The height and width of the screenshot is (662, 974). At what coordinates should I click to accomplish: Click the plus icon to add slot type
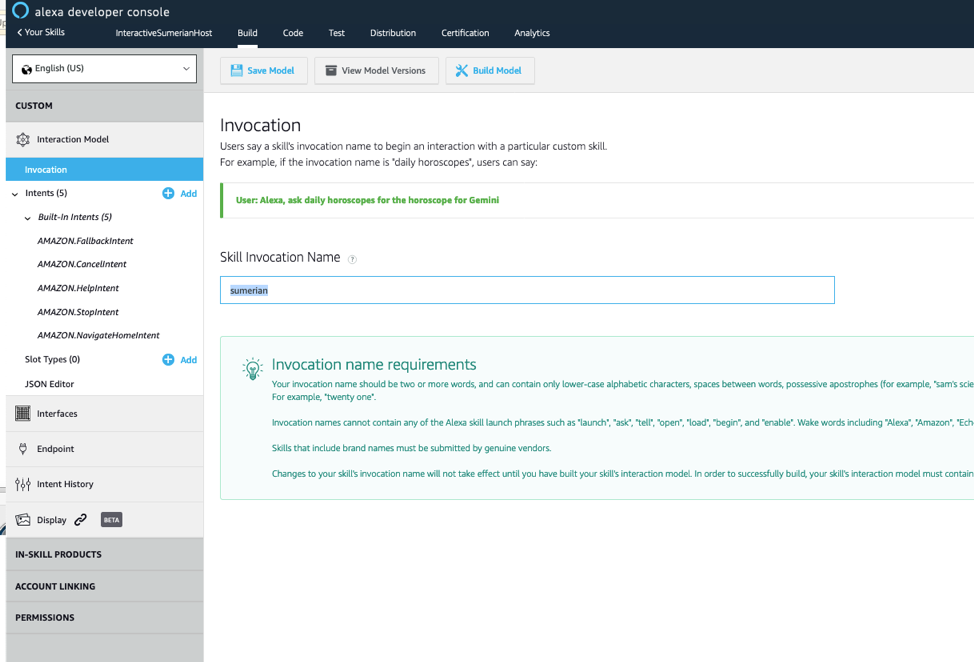click(x=168, y=360)
